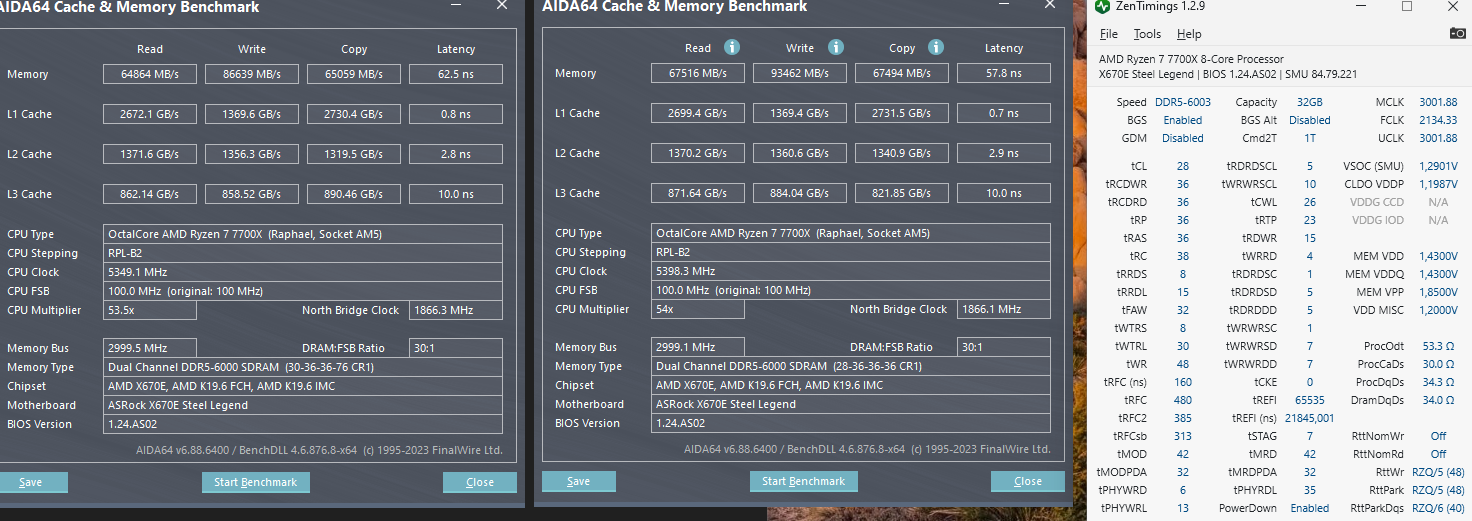Click Copy info icon in right AIDA64 window
This screenshot has height=521, width=1472.
(x=937, y=47)
